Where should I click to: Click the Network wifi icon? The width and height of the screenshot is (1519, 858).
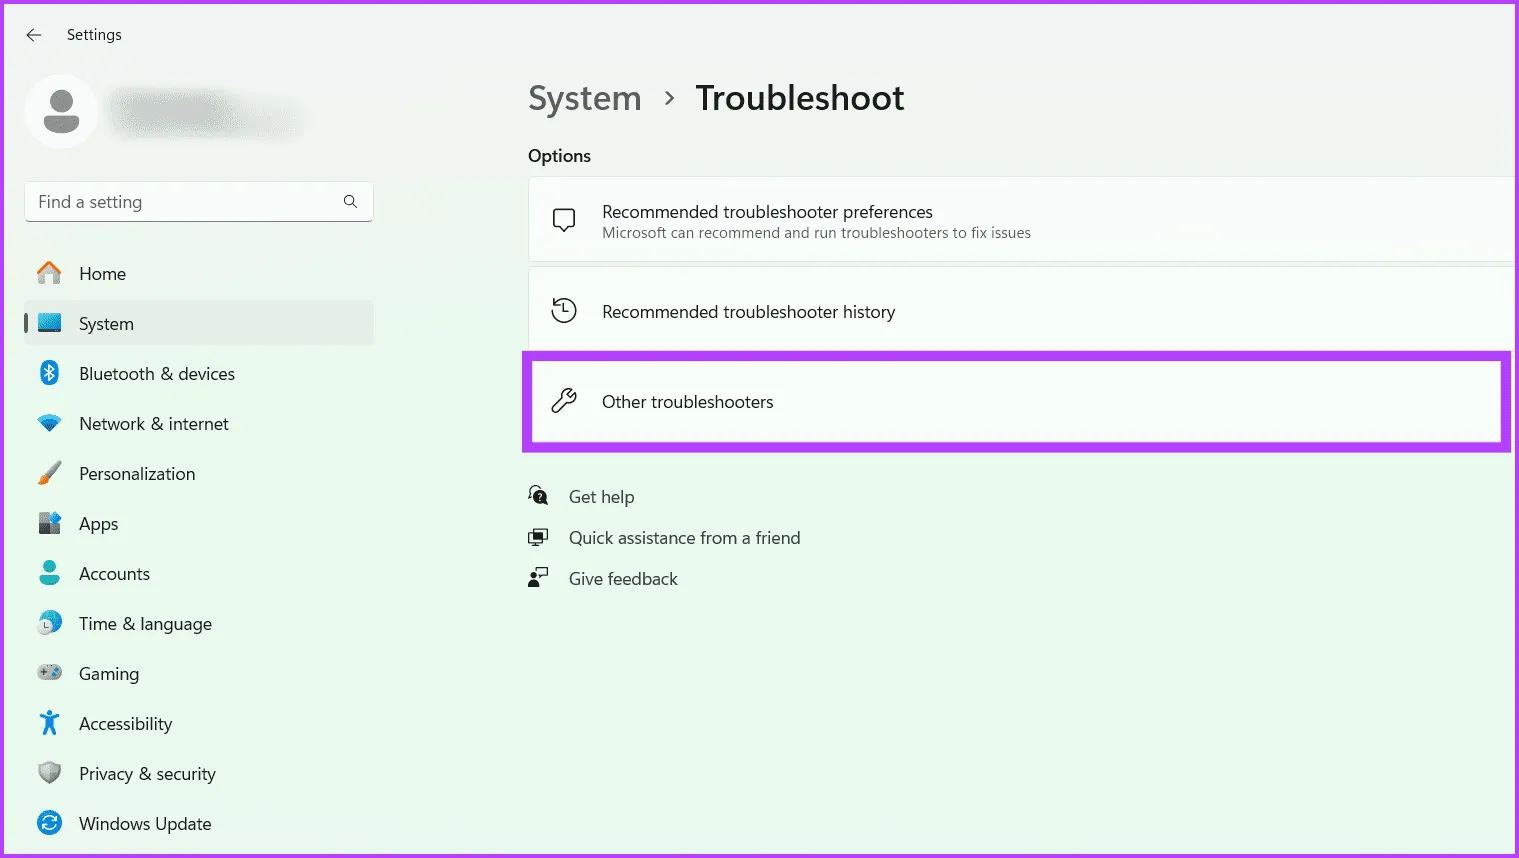(49, 423)
